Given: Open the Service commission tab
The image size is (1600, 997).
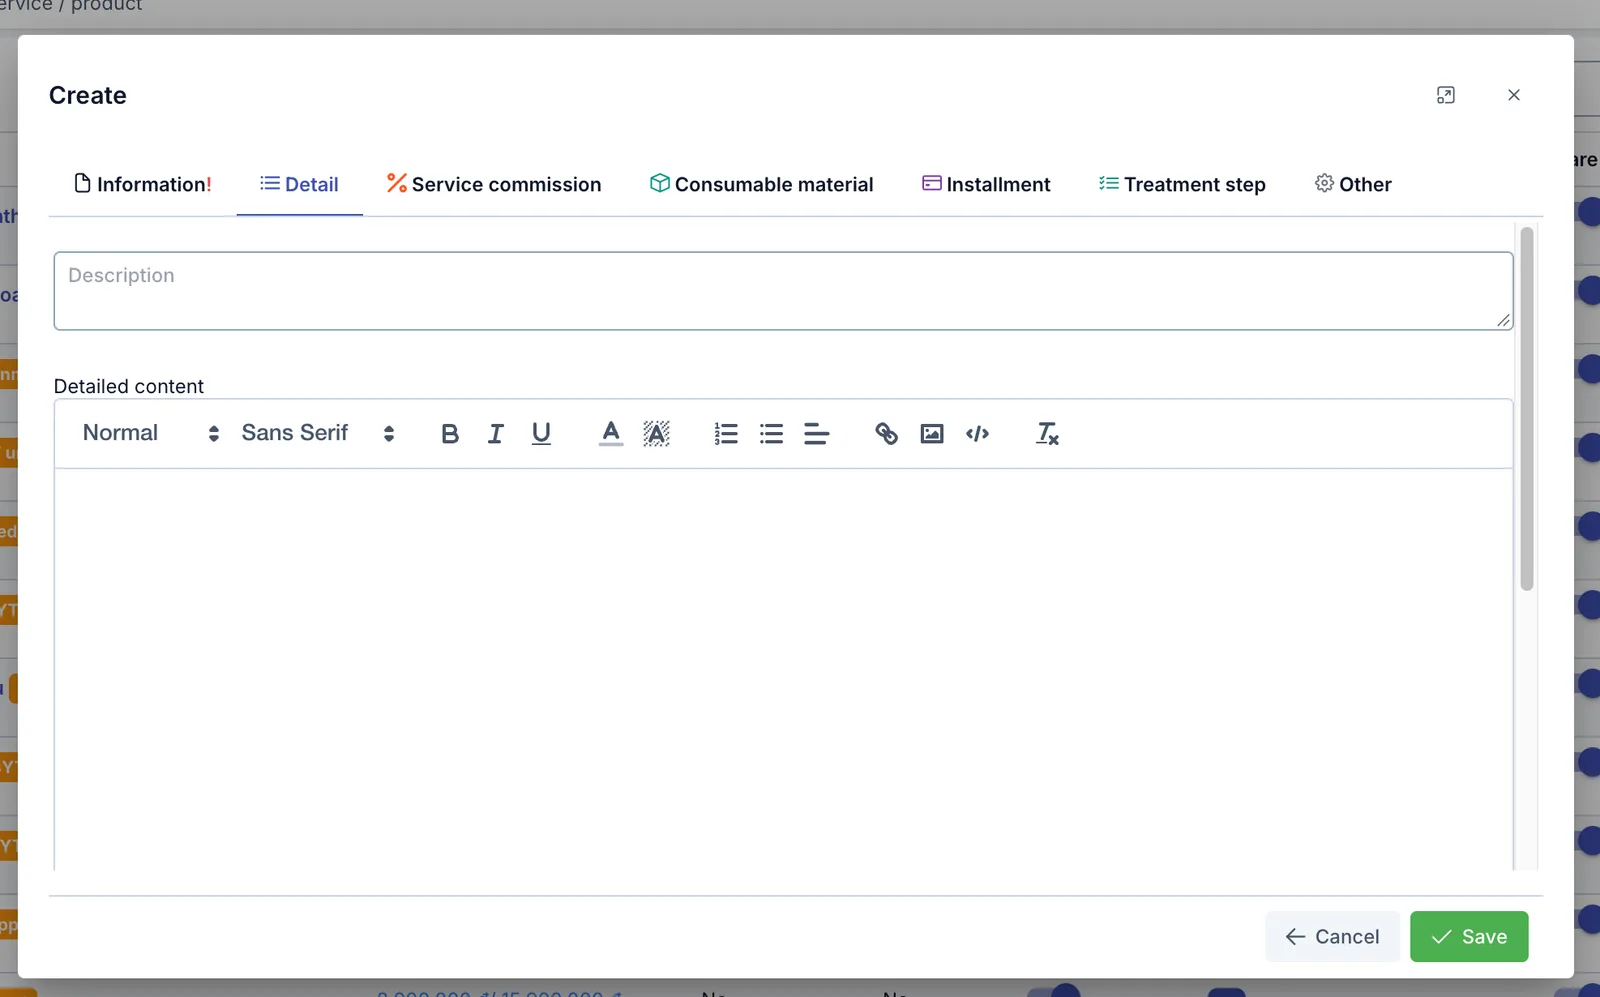Looking at the screenshot, I should coord(494,184).
